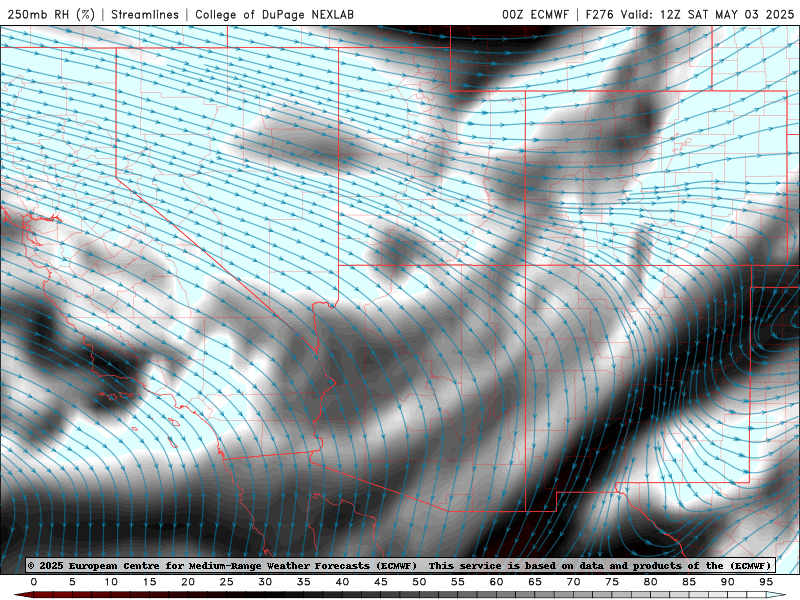800x600 pixels.
Task: Click color scale label "25"
Action: pos(227,582)
